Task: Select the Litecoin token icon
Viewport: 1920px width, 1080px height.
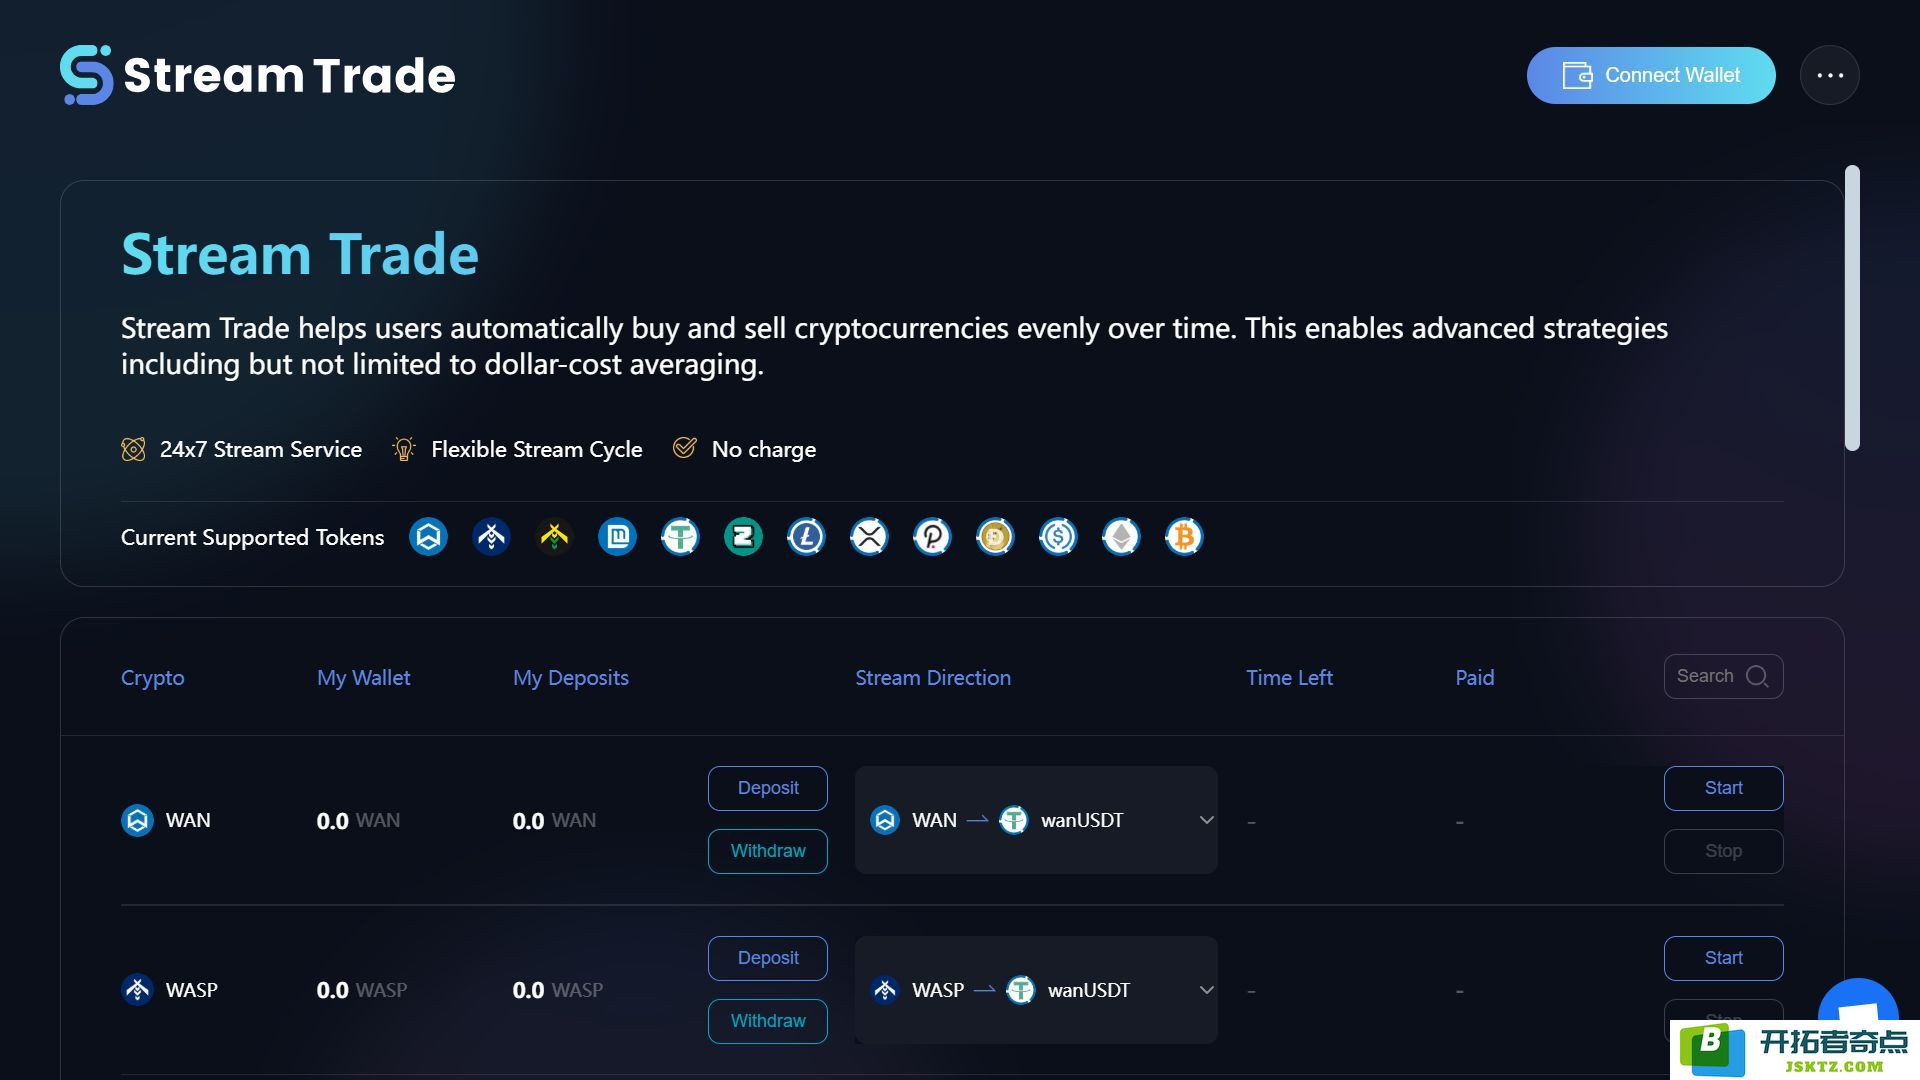Action: 805,537
